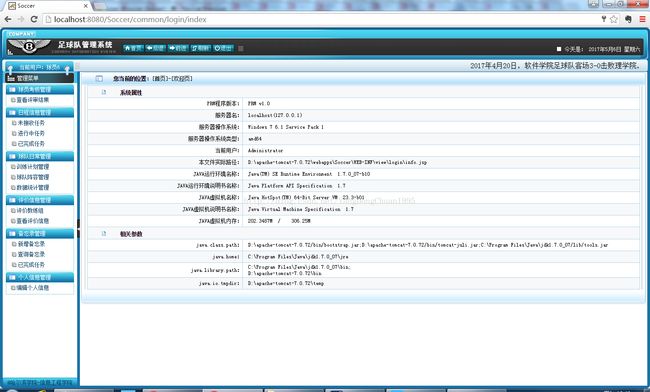Click the key icon in the address bar
This screenshot has height=392, width=650.
click(x=604, y=19)
